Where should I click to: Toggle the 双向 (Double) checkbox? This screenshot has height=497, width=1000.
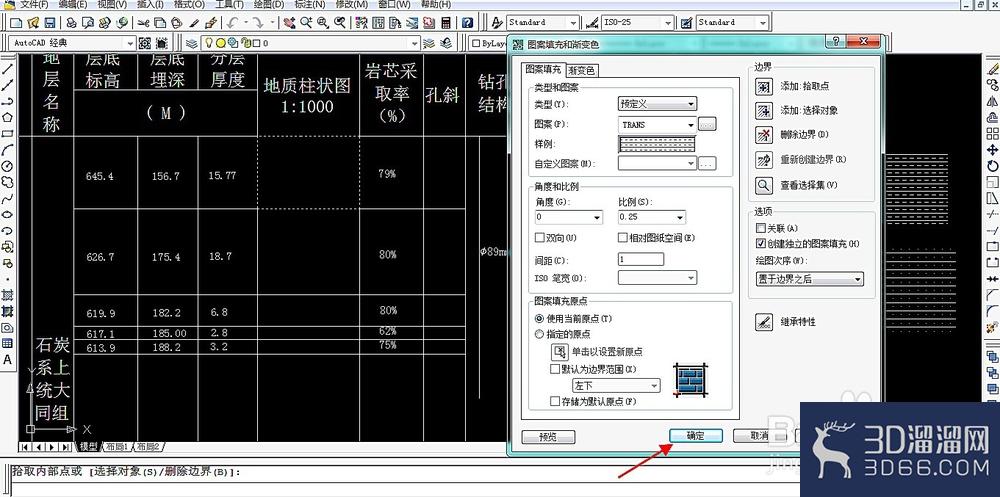(x=540, y=238)
